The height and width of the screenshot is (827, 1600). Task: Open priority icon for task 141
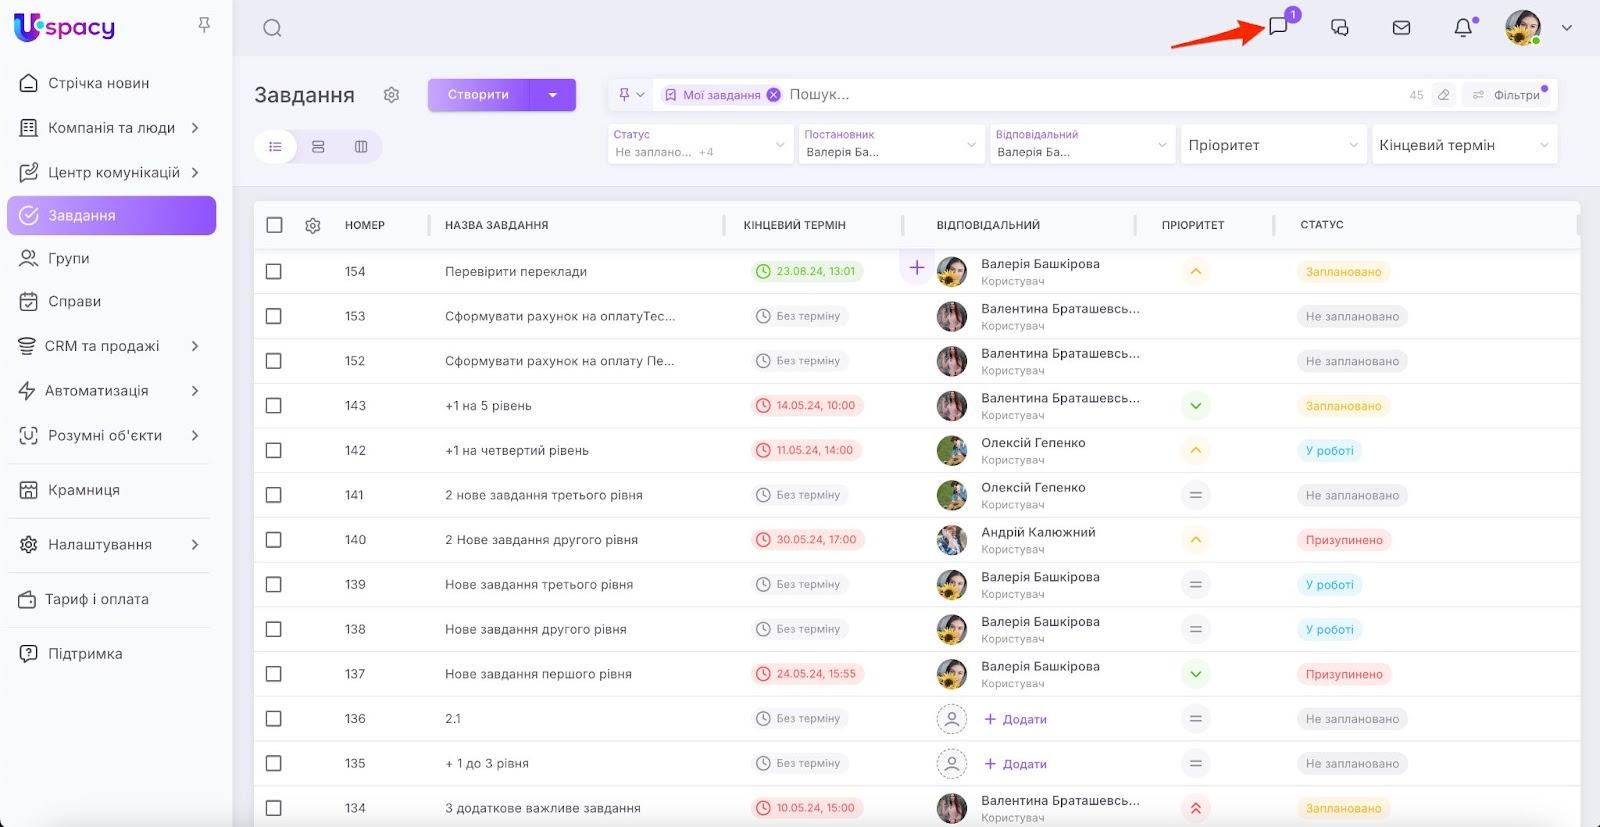1195,495
